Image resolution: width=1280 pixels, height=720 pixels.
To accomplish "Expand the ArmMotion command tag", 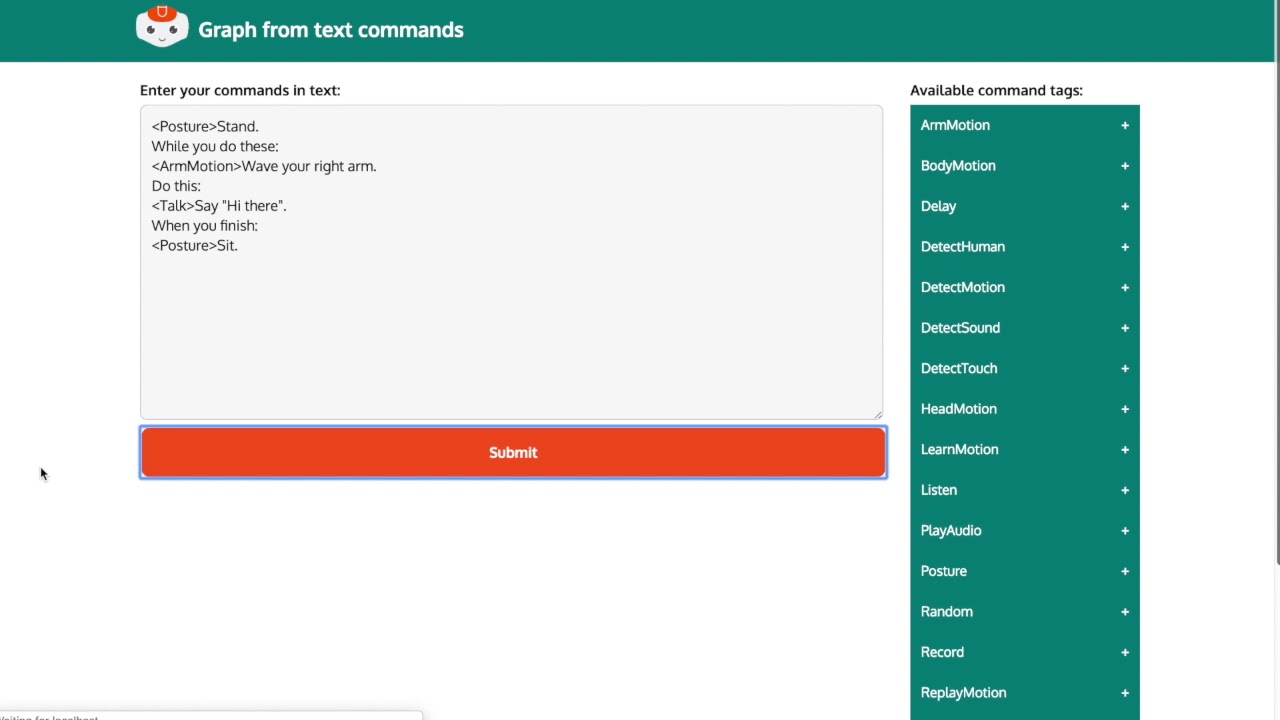I will pyautogui.click(x=1025, y=125).
